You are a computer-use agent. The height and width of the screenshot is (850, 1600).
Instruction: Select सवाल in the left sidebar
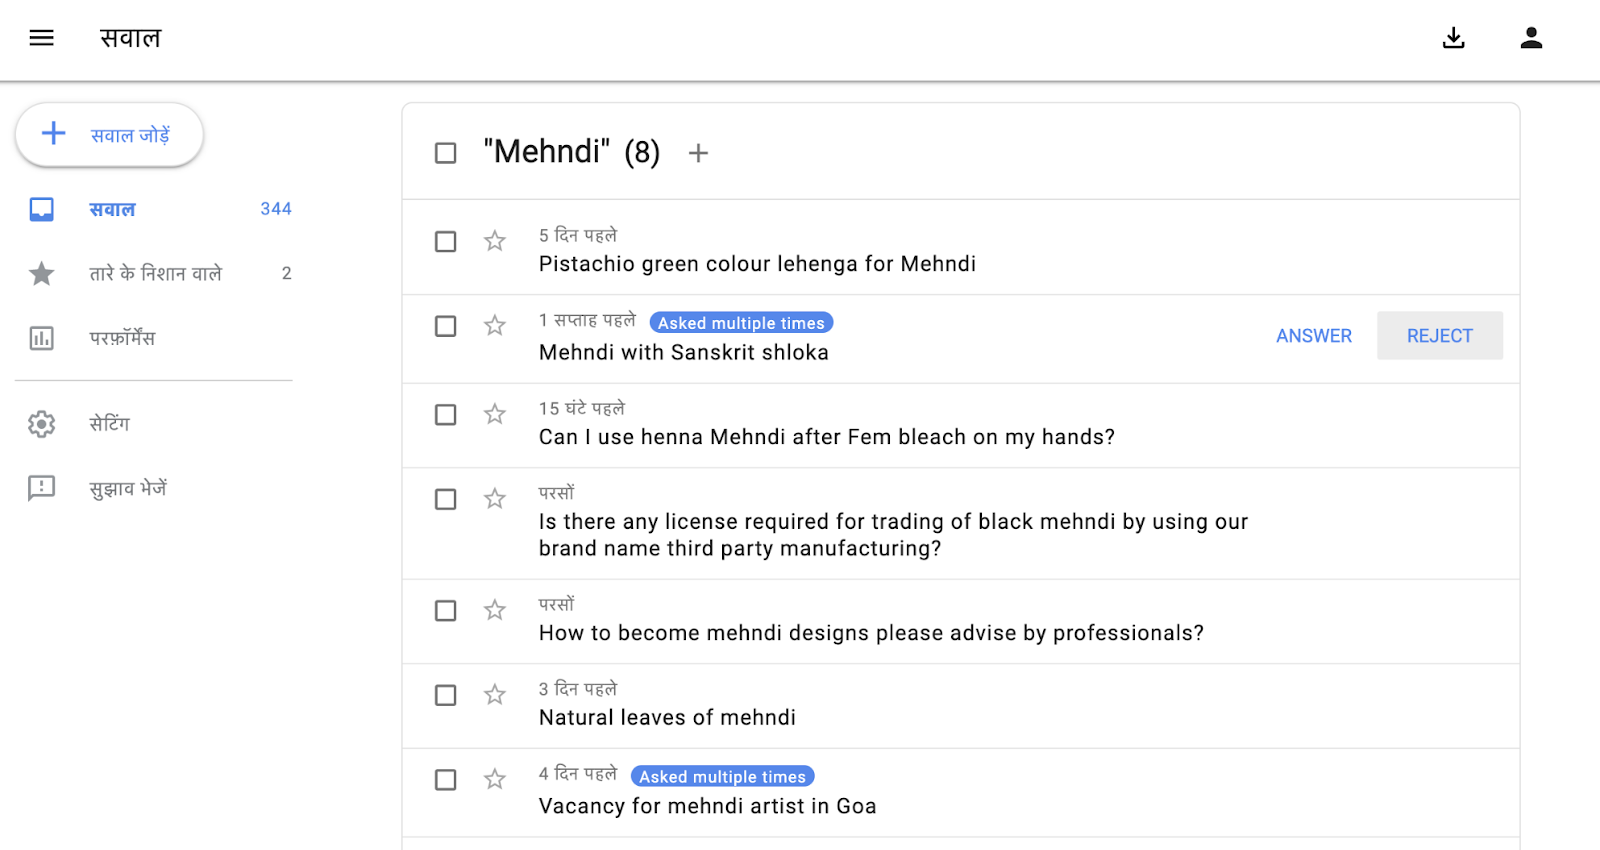pos(111,209)
